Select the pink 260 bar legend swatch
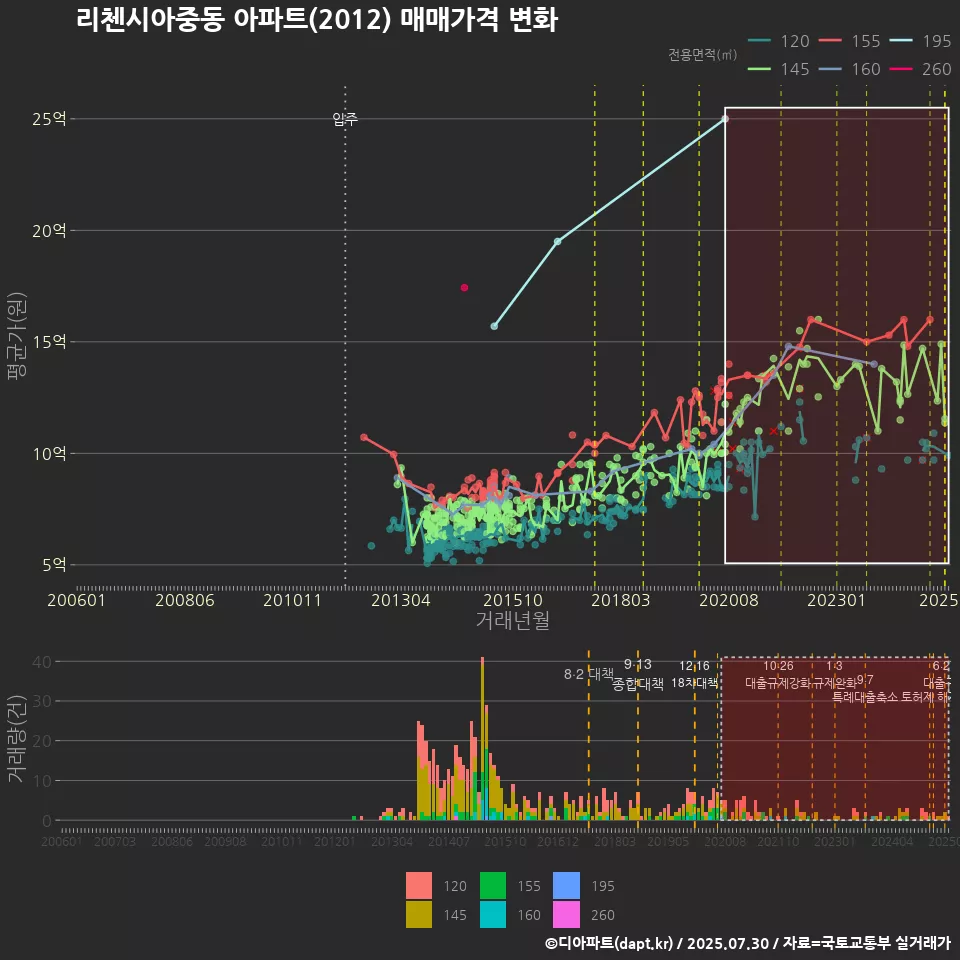The image size is (960, 960). tap(566, 914)
